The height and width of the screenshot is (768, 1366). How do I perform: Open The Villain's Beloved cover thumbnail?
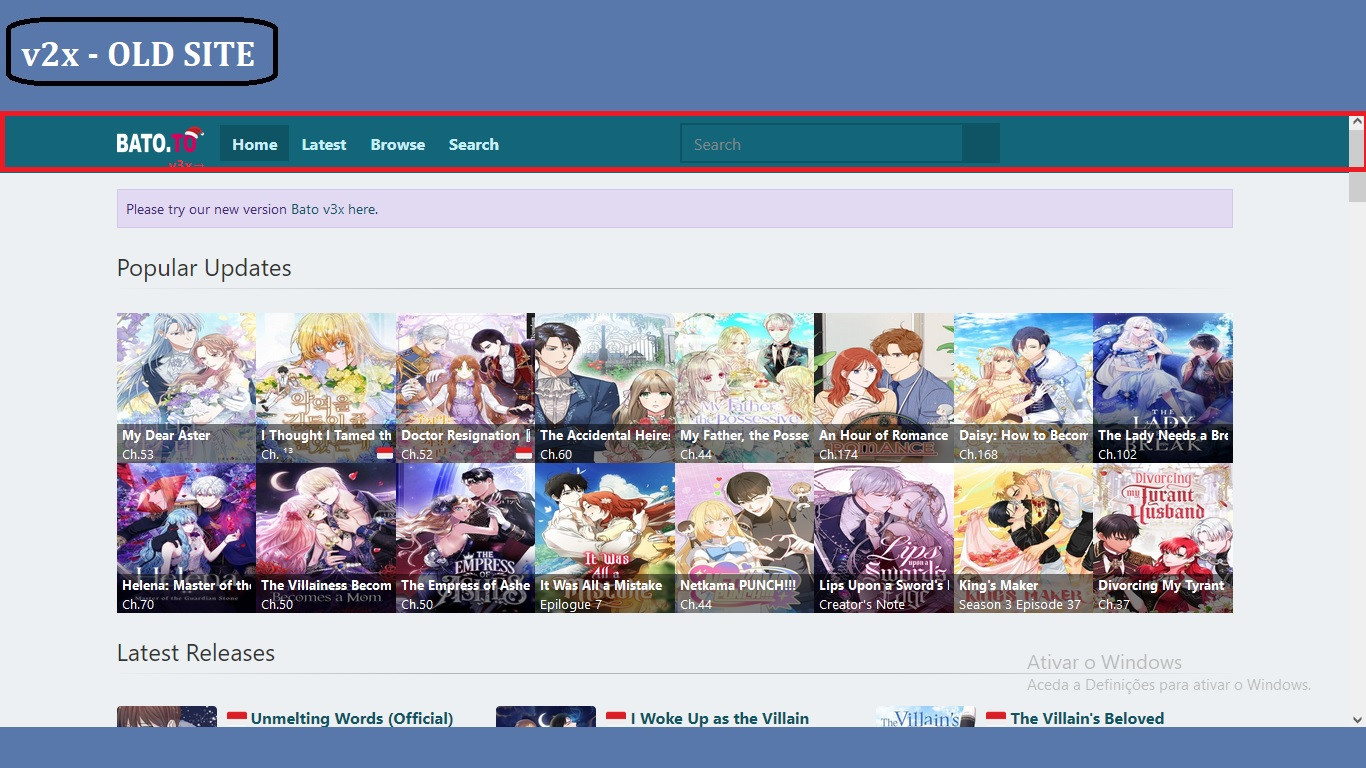pos(926,717)
